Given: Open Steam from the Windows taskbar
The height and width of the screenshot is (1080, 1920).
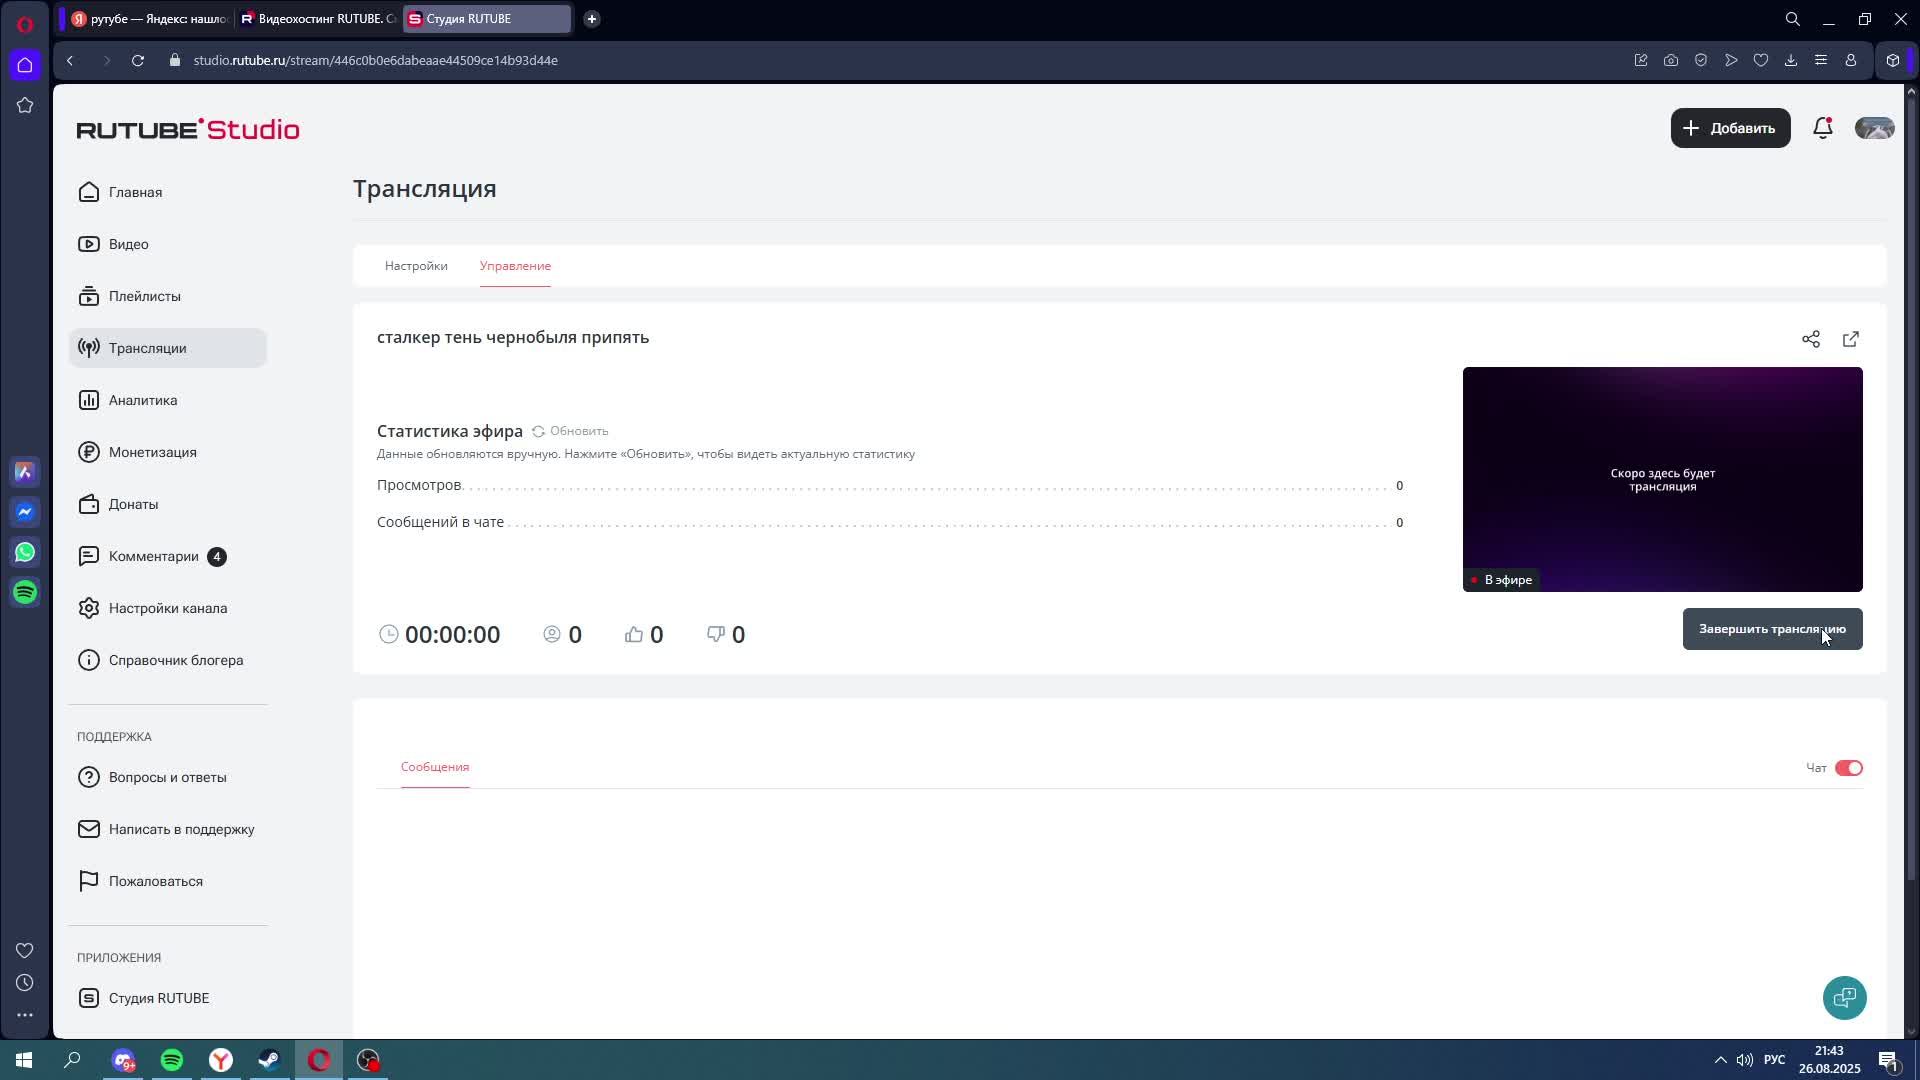Looking at the screenshot, I should pos(269,1060).
